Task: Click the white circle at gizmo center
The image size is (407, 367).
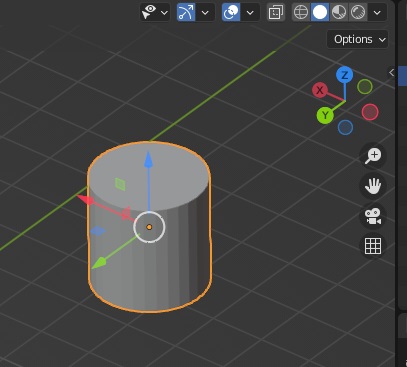Action: click(x=149, y=227)
